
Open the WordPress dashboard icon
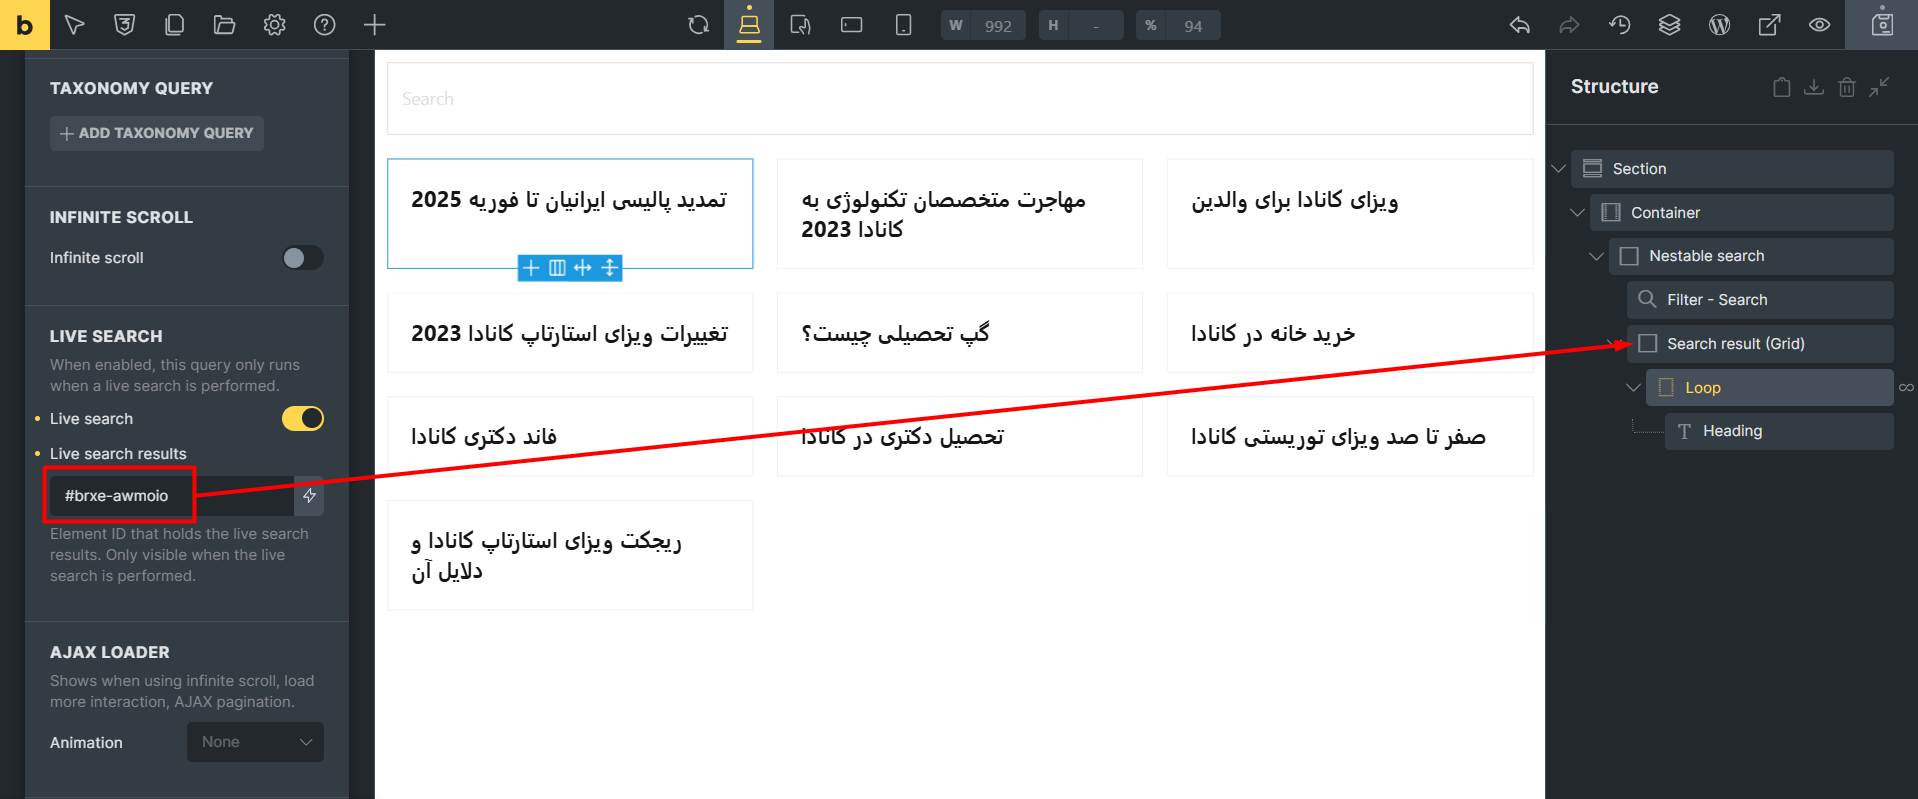pos(1719,25)
